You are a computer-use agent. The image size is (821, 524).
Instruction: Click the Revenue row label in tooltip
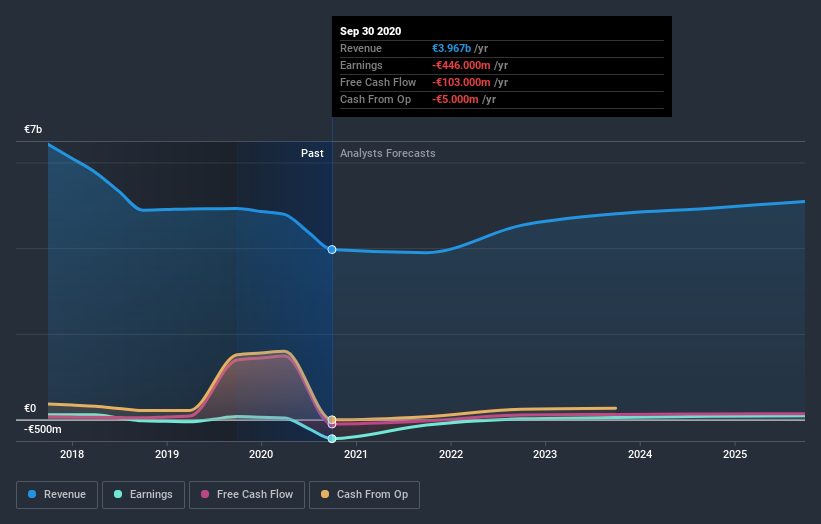[361, 48]
